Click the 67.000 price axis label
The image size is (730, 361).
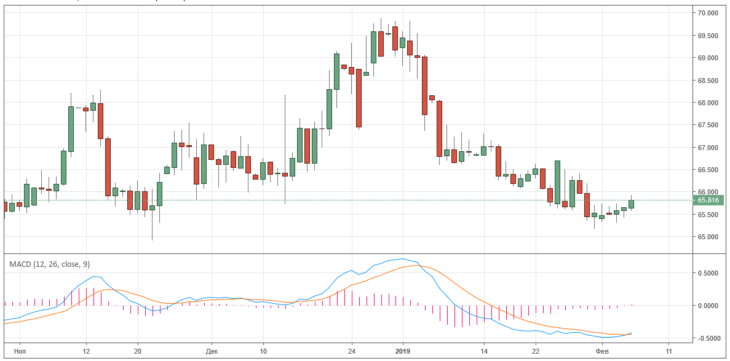tap(708, 148)
